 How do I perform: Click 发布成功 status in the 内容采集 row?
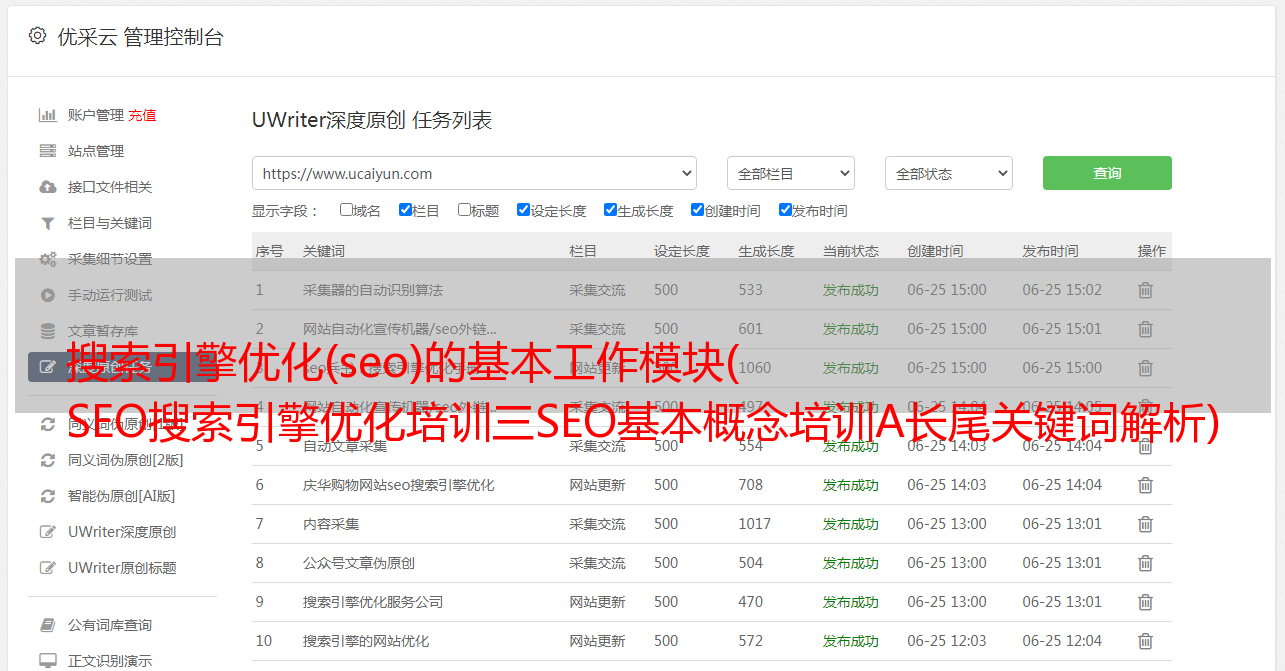(x=851, y=524)
